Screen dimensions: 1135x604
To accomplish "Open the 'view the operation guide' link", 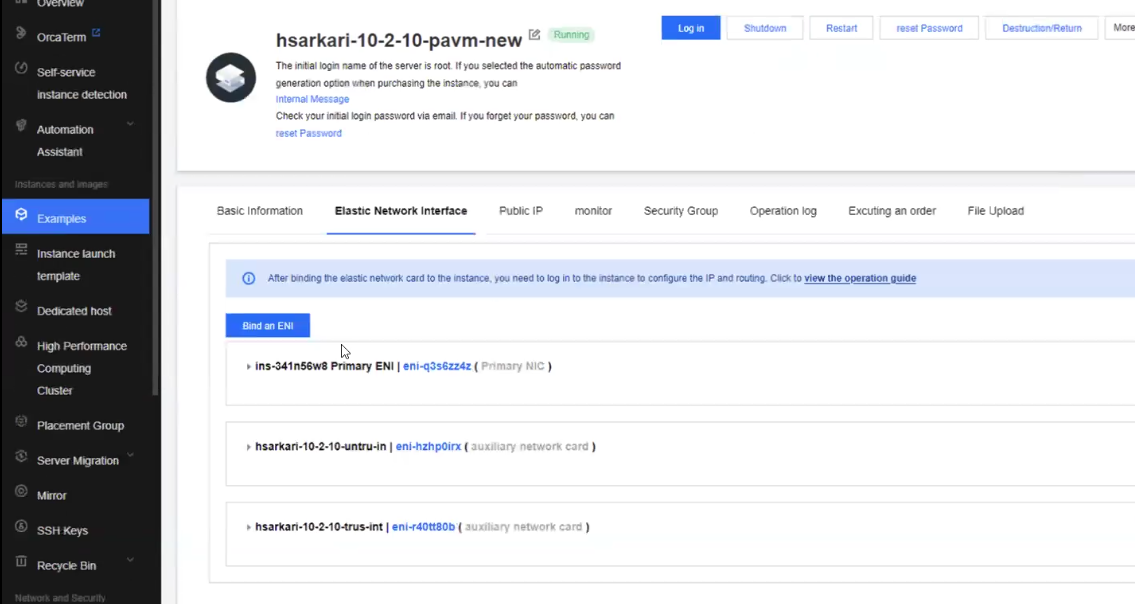I will point(859,278).
